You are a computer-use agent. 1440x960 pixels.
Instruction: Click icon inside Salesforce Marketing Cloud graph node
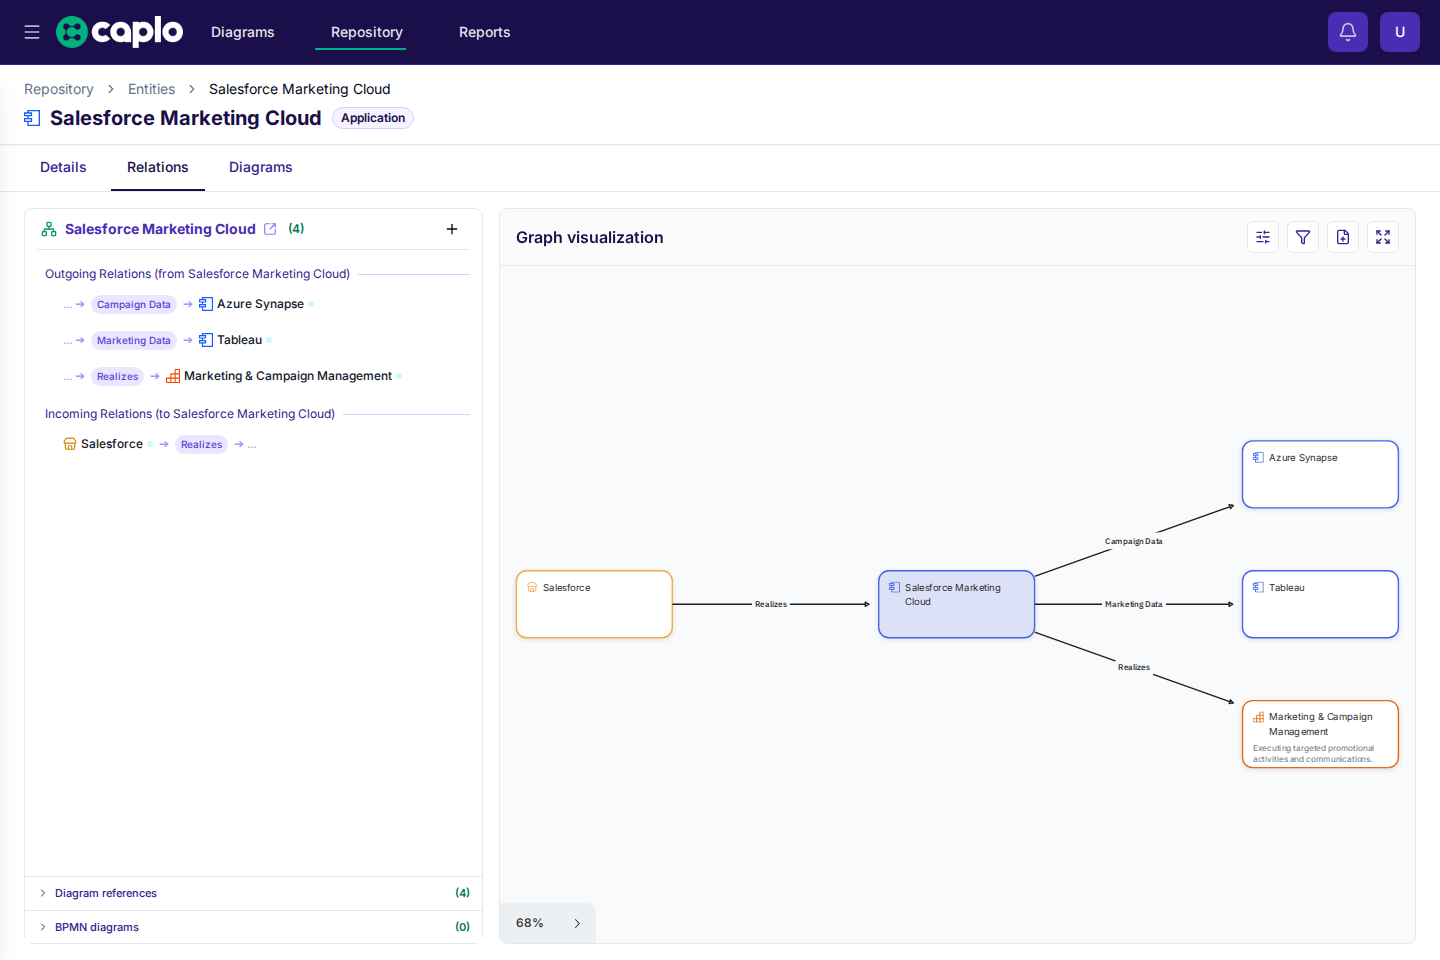tap(894, 587)
